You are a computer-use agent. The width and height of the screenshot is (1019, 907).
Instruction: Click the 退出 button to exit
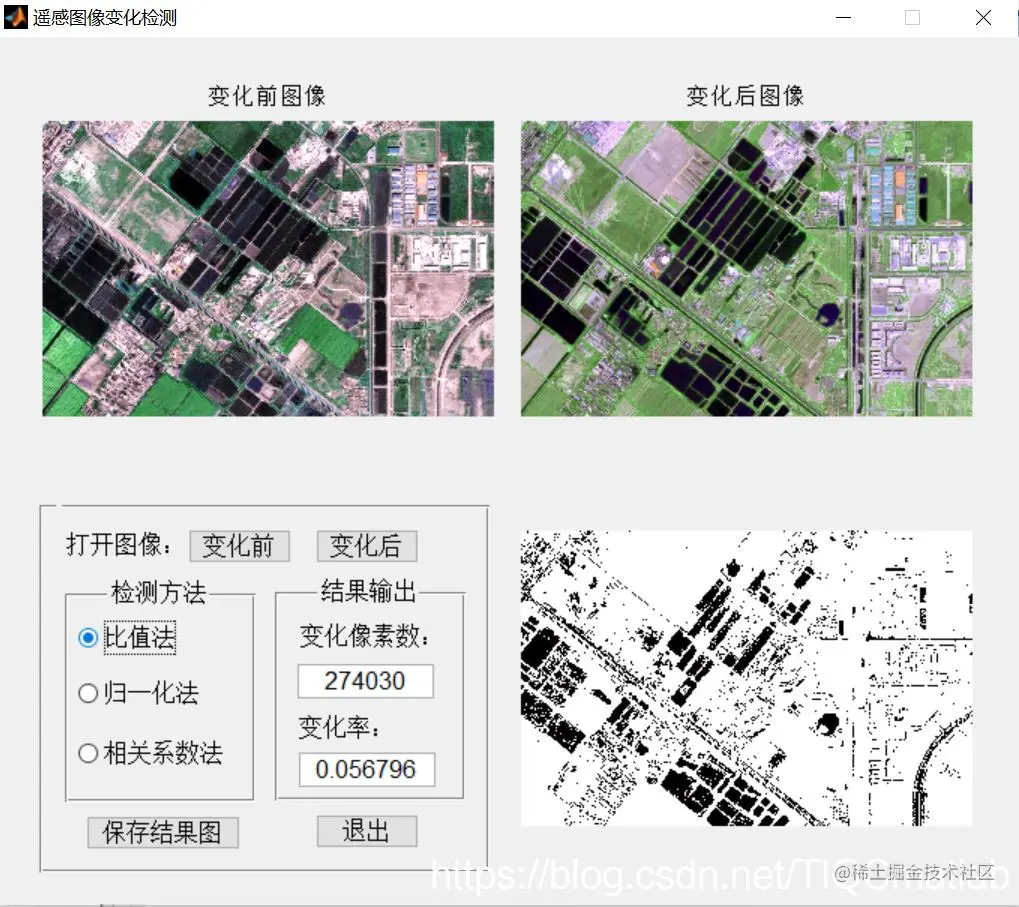tap(366, 830)
